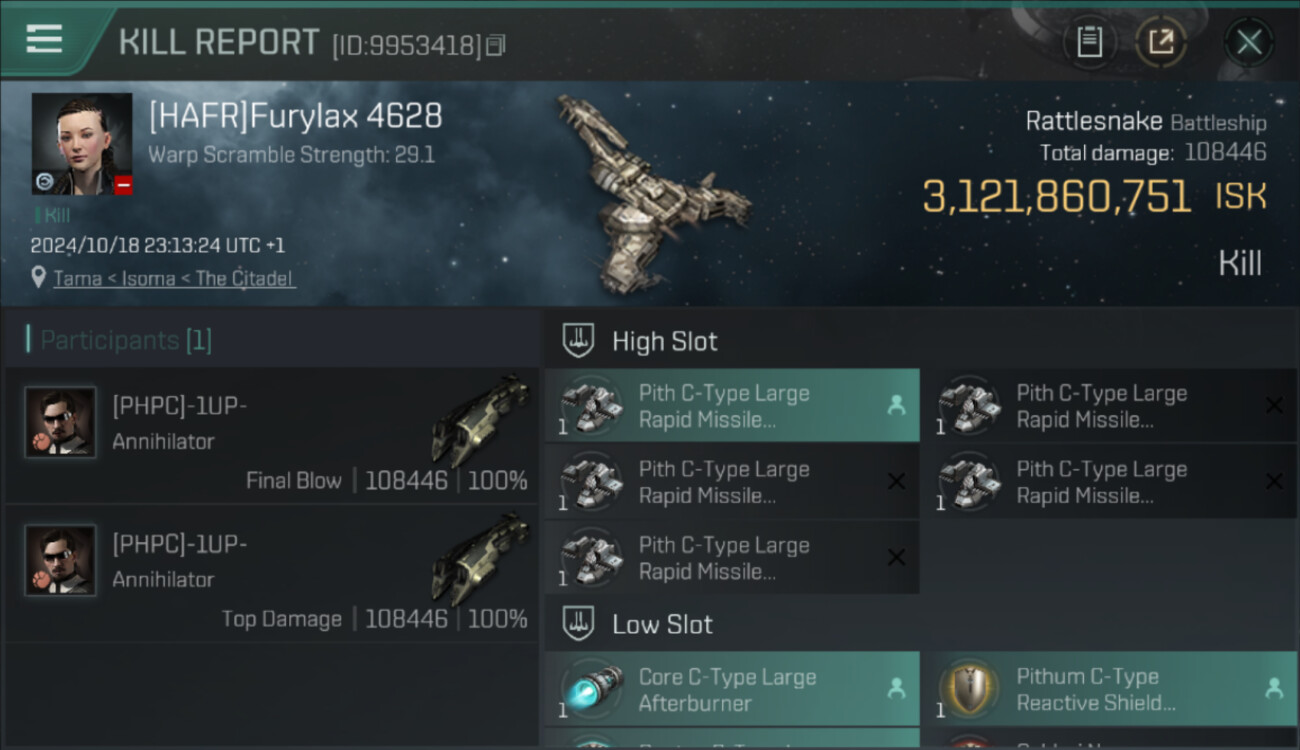Open Final Blow participant -1UP- portrait
Screen dimensions: 1300x750
coord(60,423)
